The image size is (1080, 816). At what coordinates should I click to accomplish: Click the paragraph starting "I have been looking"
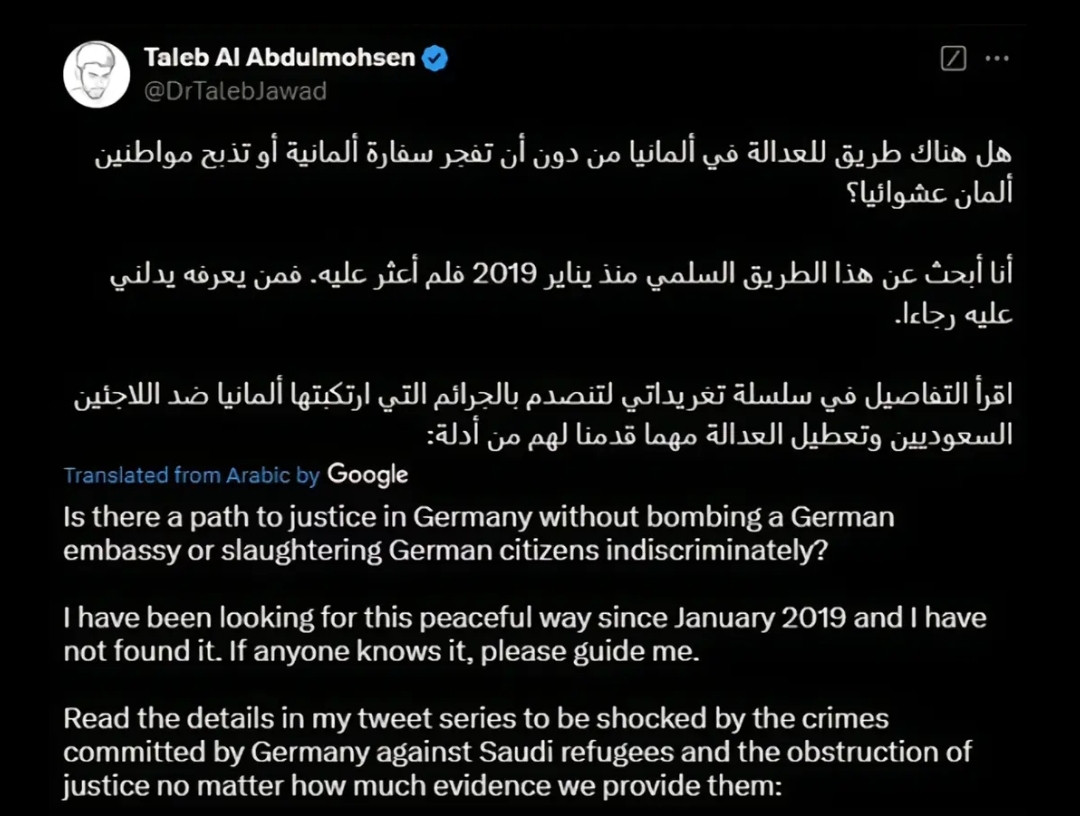pyautogui.click(x=525, y=634)
